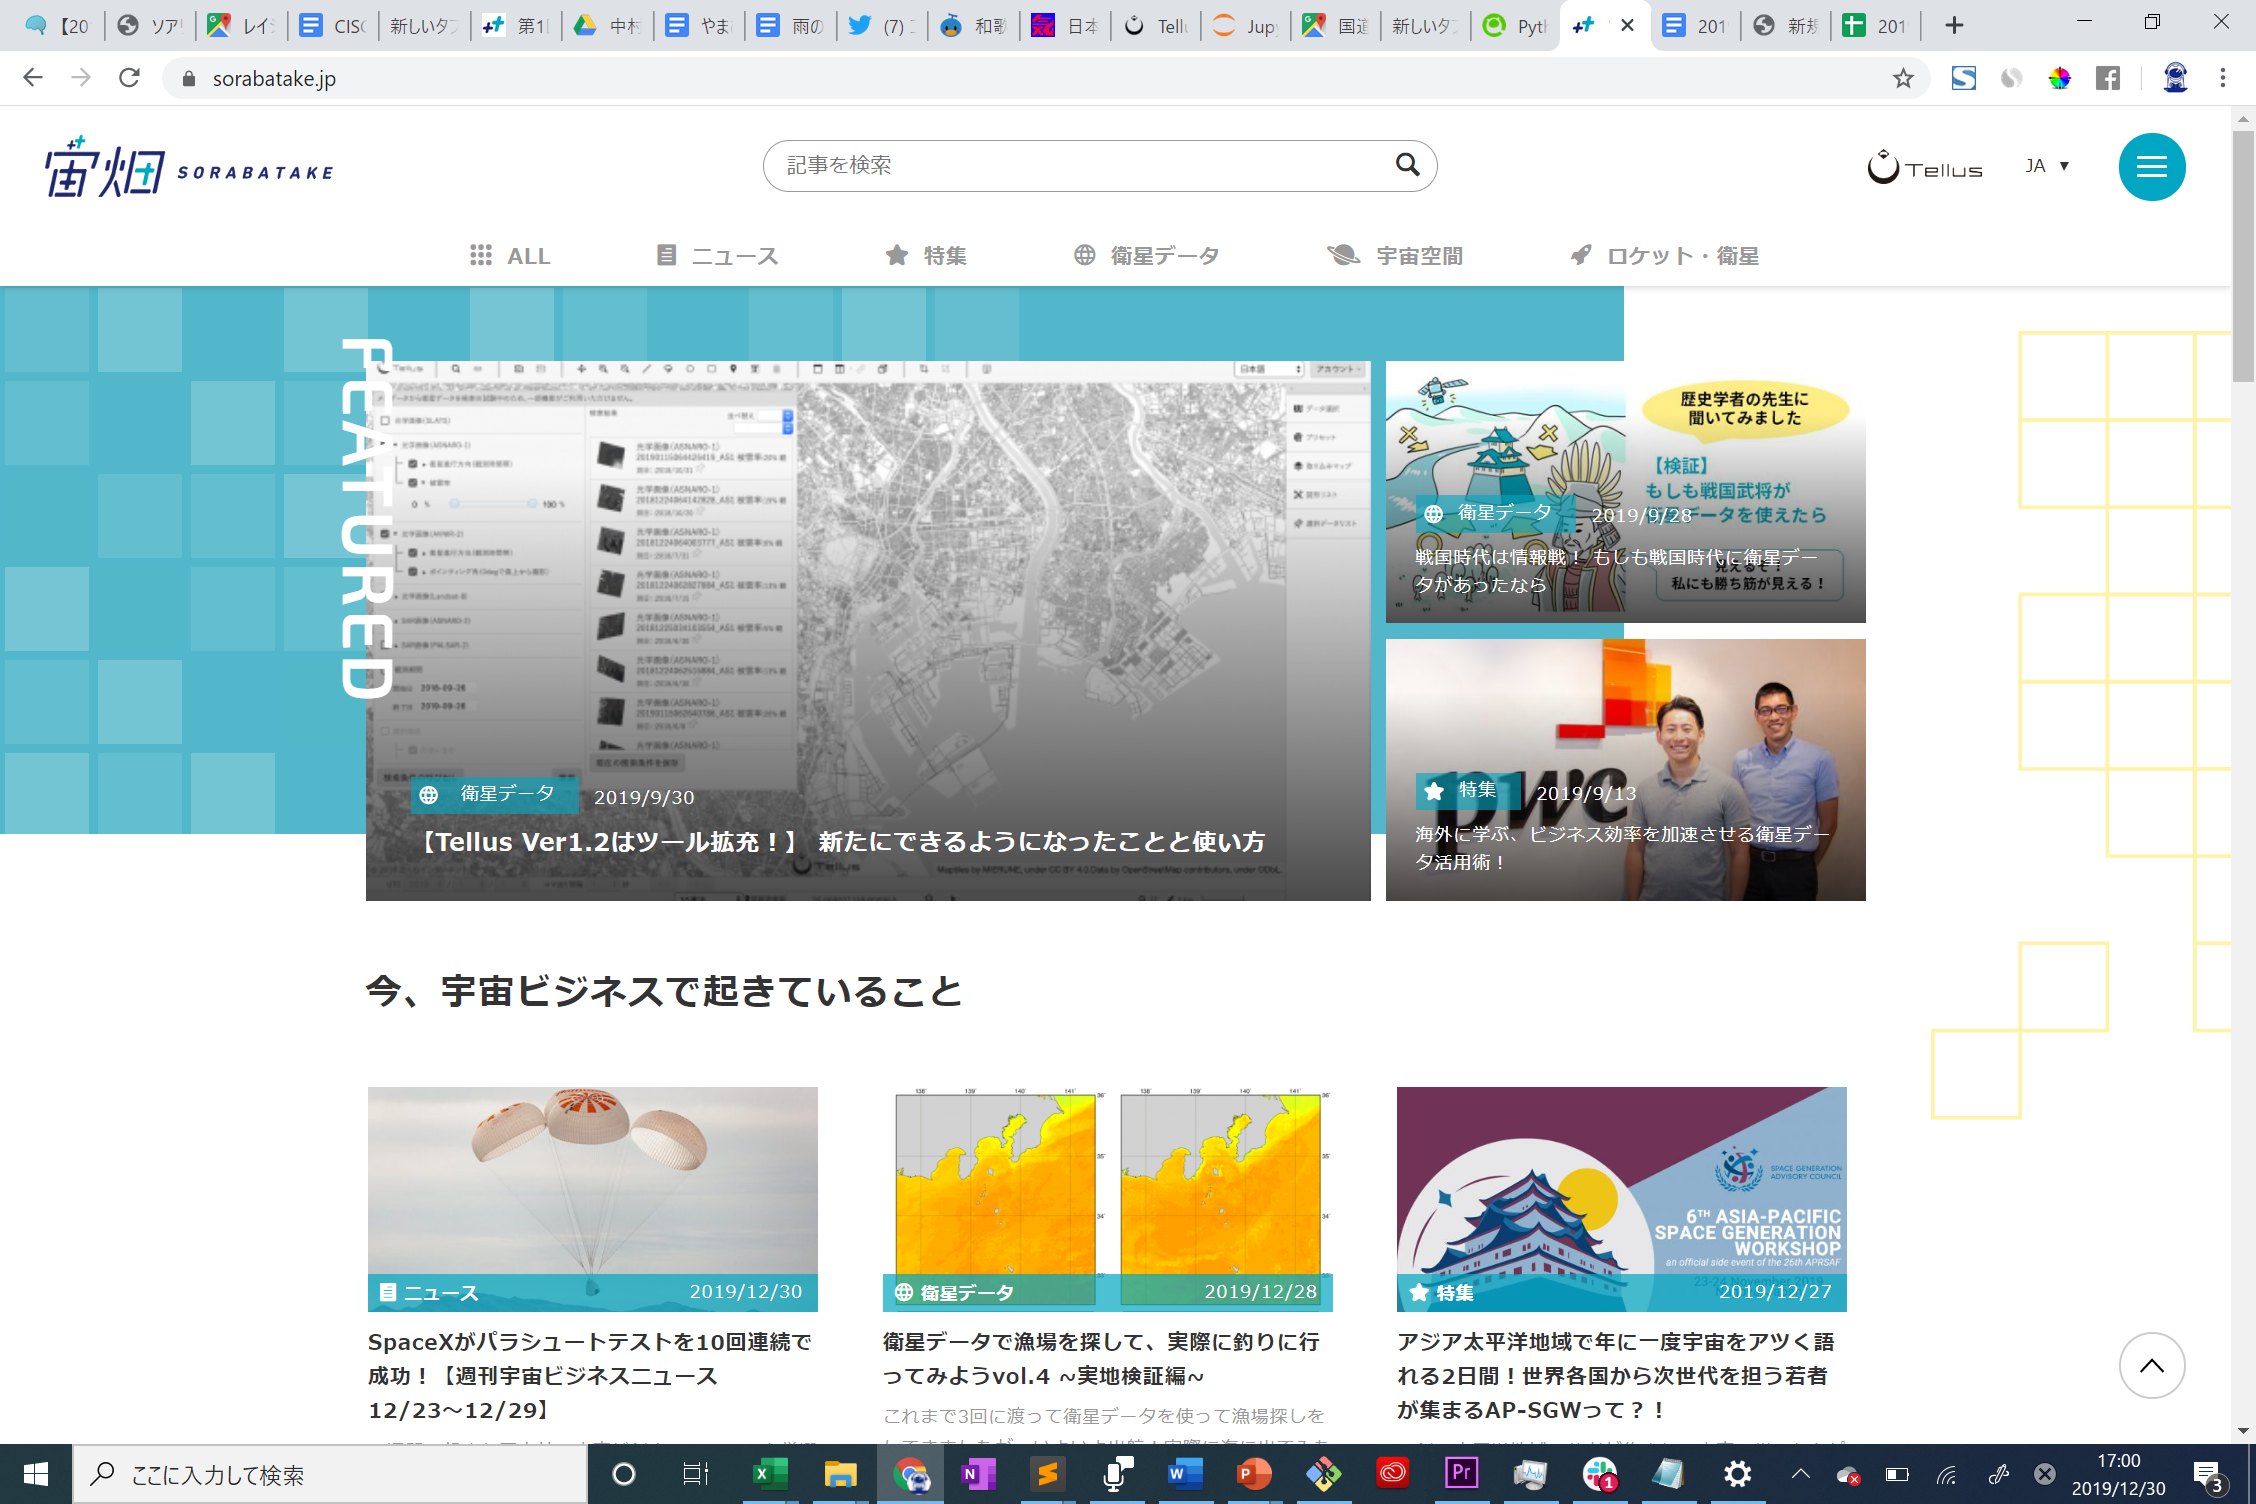Click the 特集 tag on the PwC featured card

point(1468,791)
